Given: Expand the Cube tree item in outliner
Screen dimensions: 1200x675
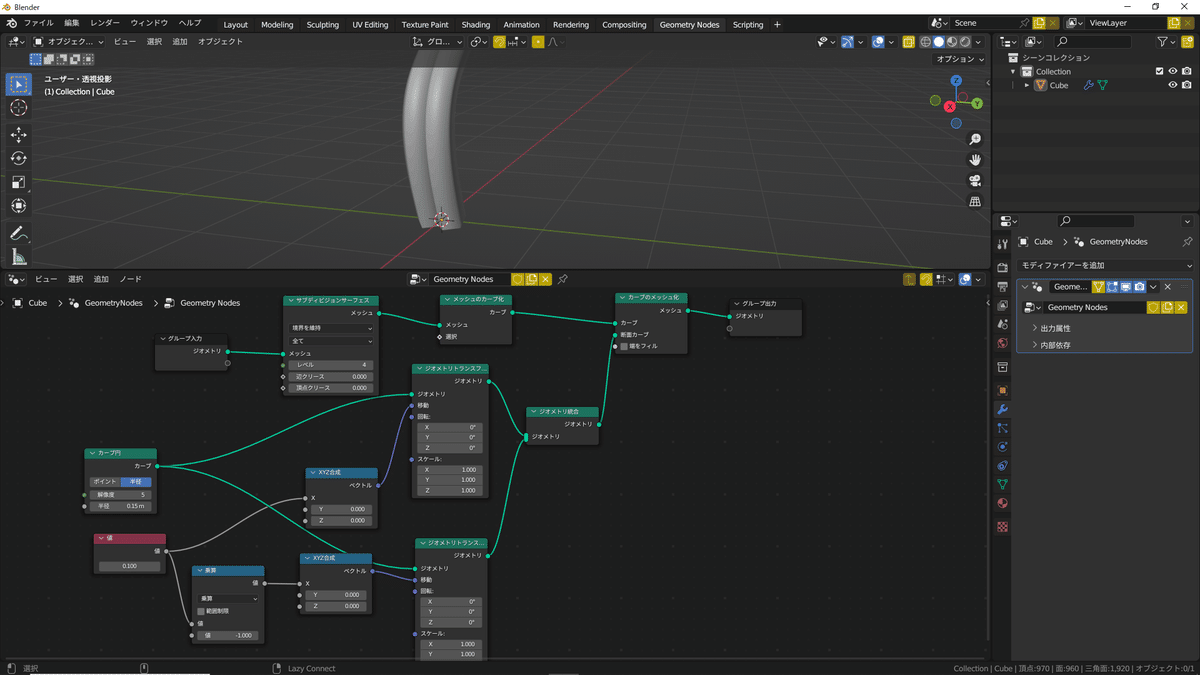Looking at the screenshot, I should tap(1027, 85).
